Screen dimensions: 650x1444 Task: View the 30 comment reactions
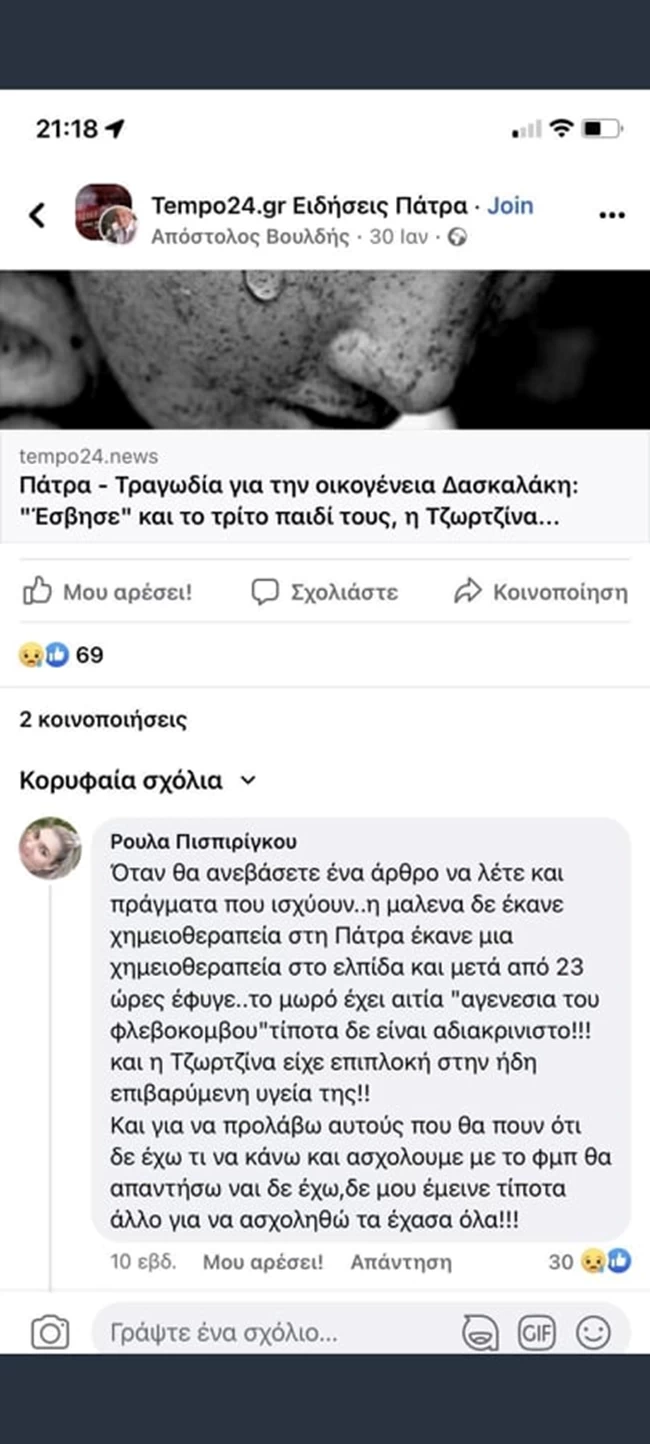pyautogui.click(x=590, y=1262)
